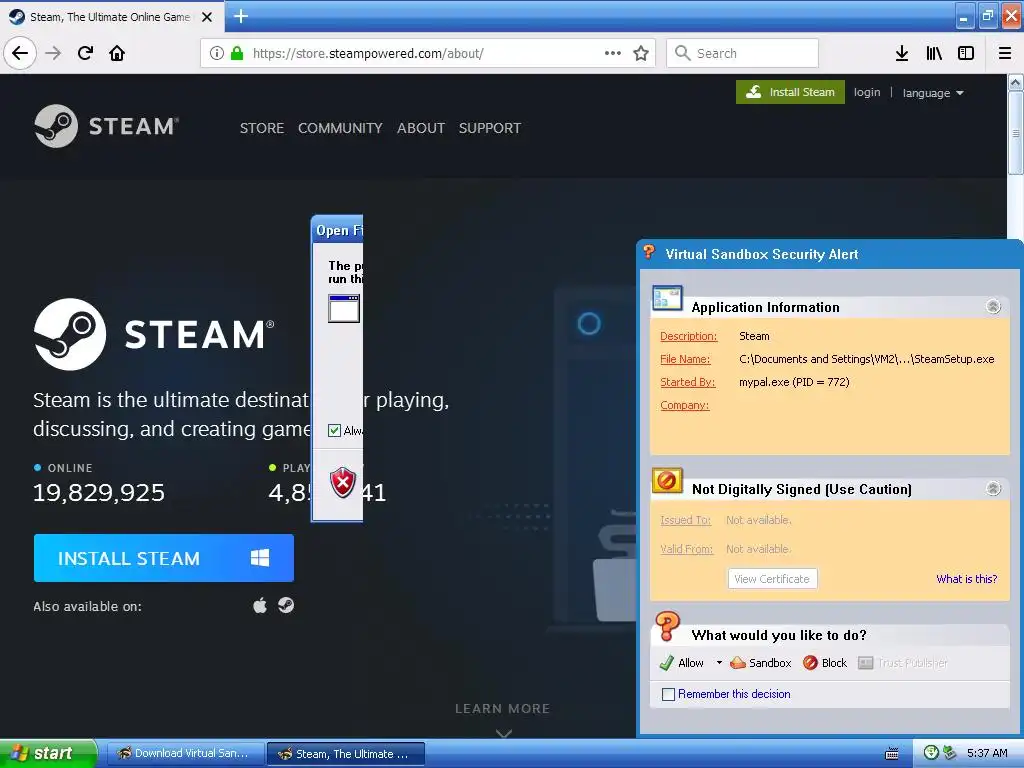
Task: Click the Application Information window icon
Action: (667, 300)
